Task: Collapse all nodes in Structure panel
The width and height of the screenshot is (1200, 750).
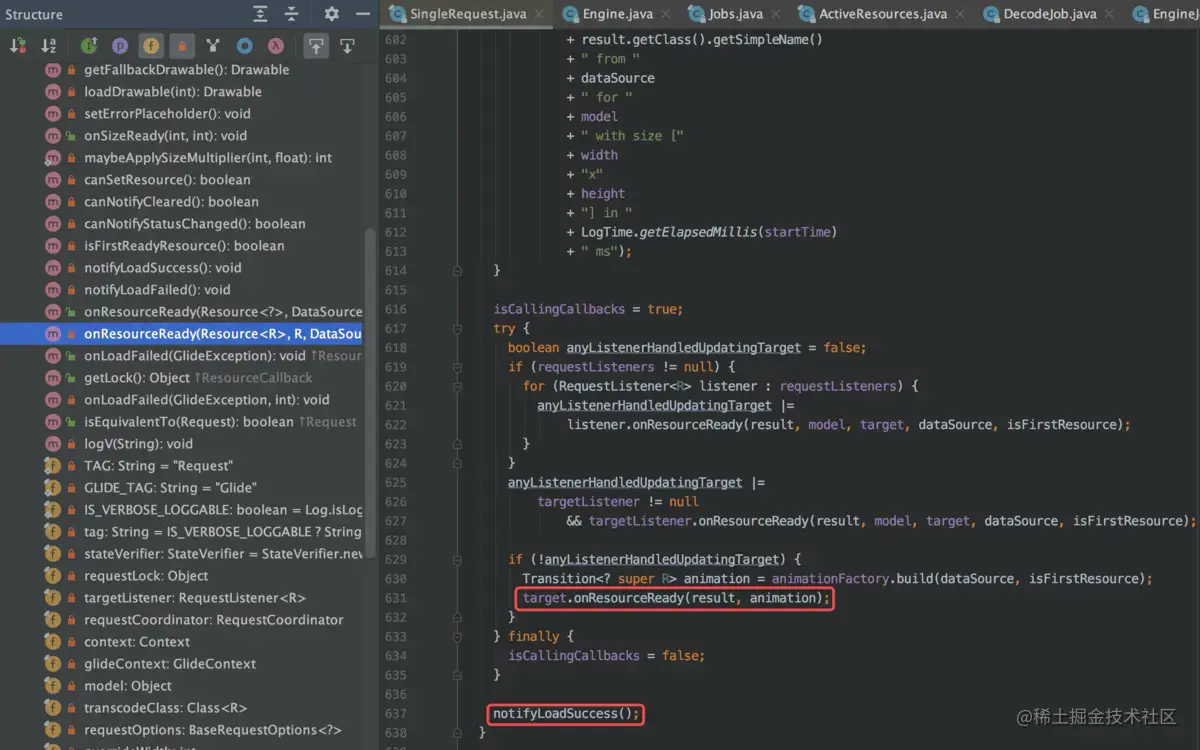Action: tap(291, 14)
